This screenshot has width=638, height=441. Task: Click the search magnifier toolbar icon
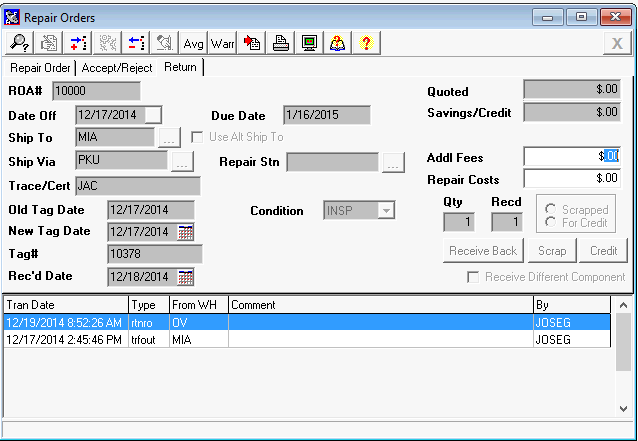point(19,43)
